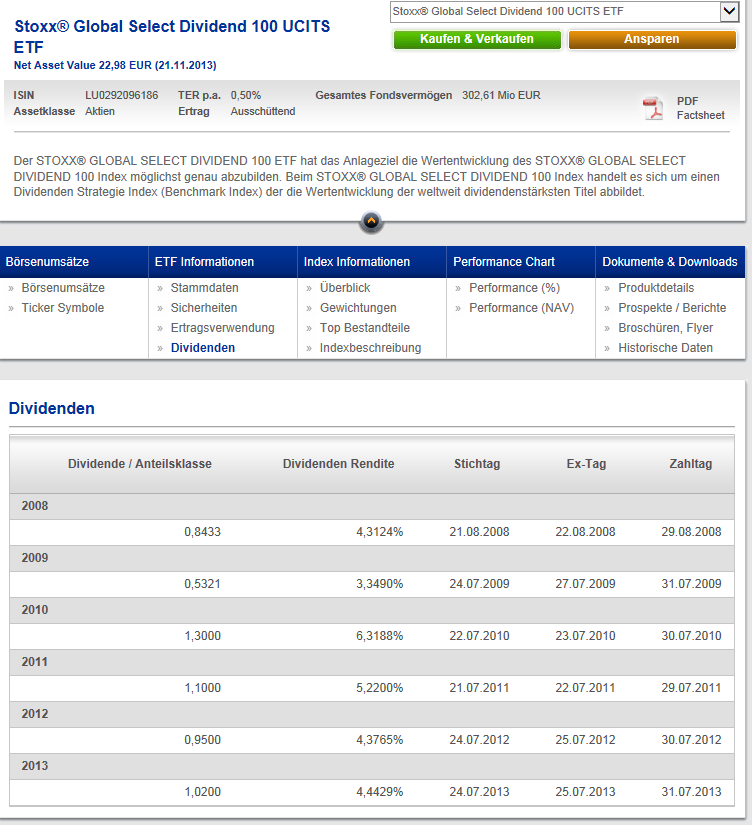Click the dividend yield 4,4429%
The image size is (752, 825).
tap(380, 792)
